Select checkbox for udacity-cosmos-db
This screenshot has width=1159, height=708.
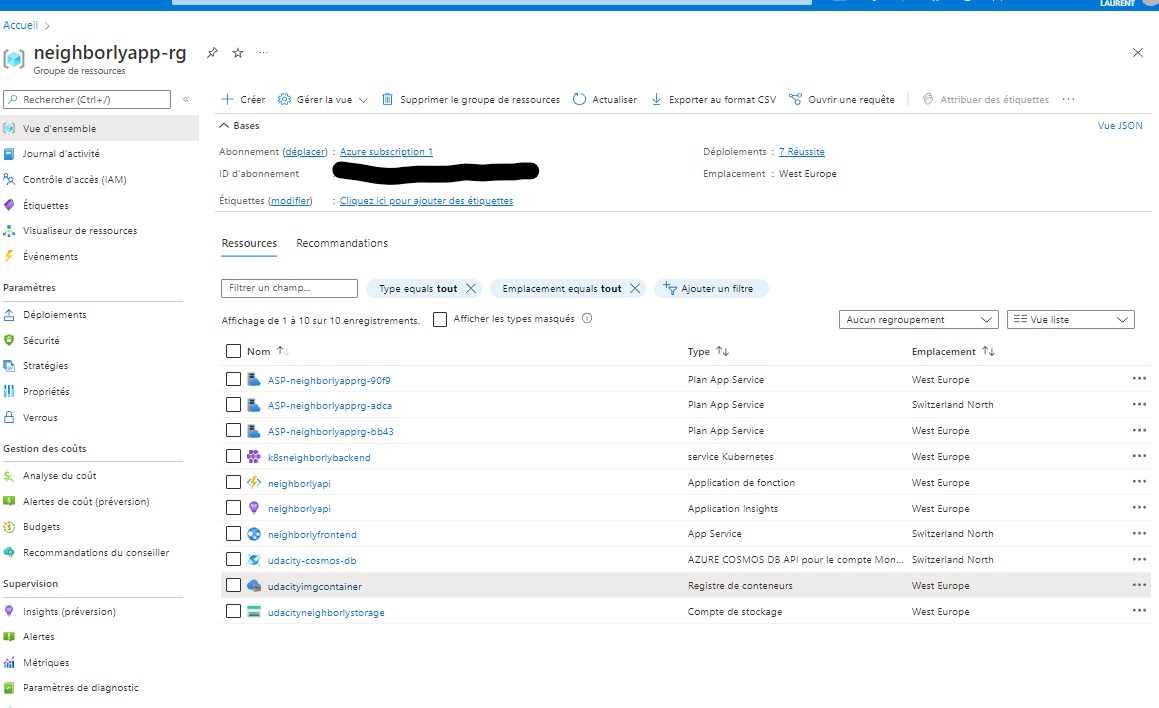tap(233, 559)
